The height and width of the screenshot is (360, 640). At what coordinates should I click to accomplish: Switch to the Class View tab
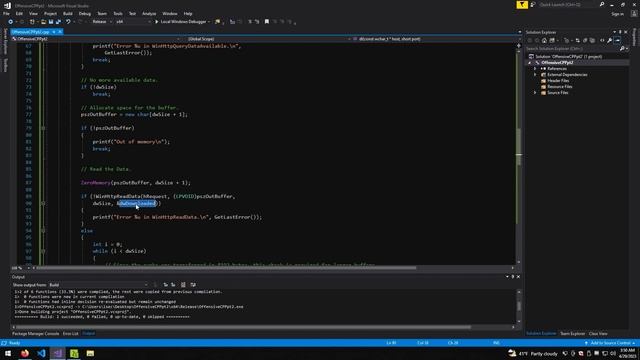(x=598, y=334)
